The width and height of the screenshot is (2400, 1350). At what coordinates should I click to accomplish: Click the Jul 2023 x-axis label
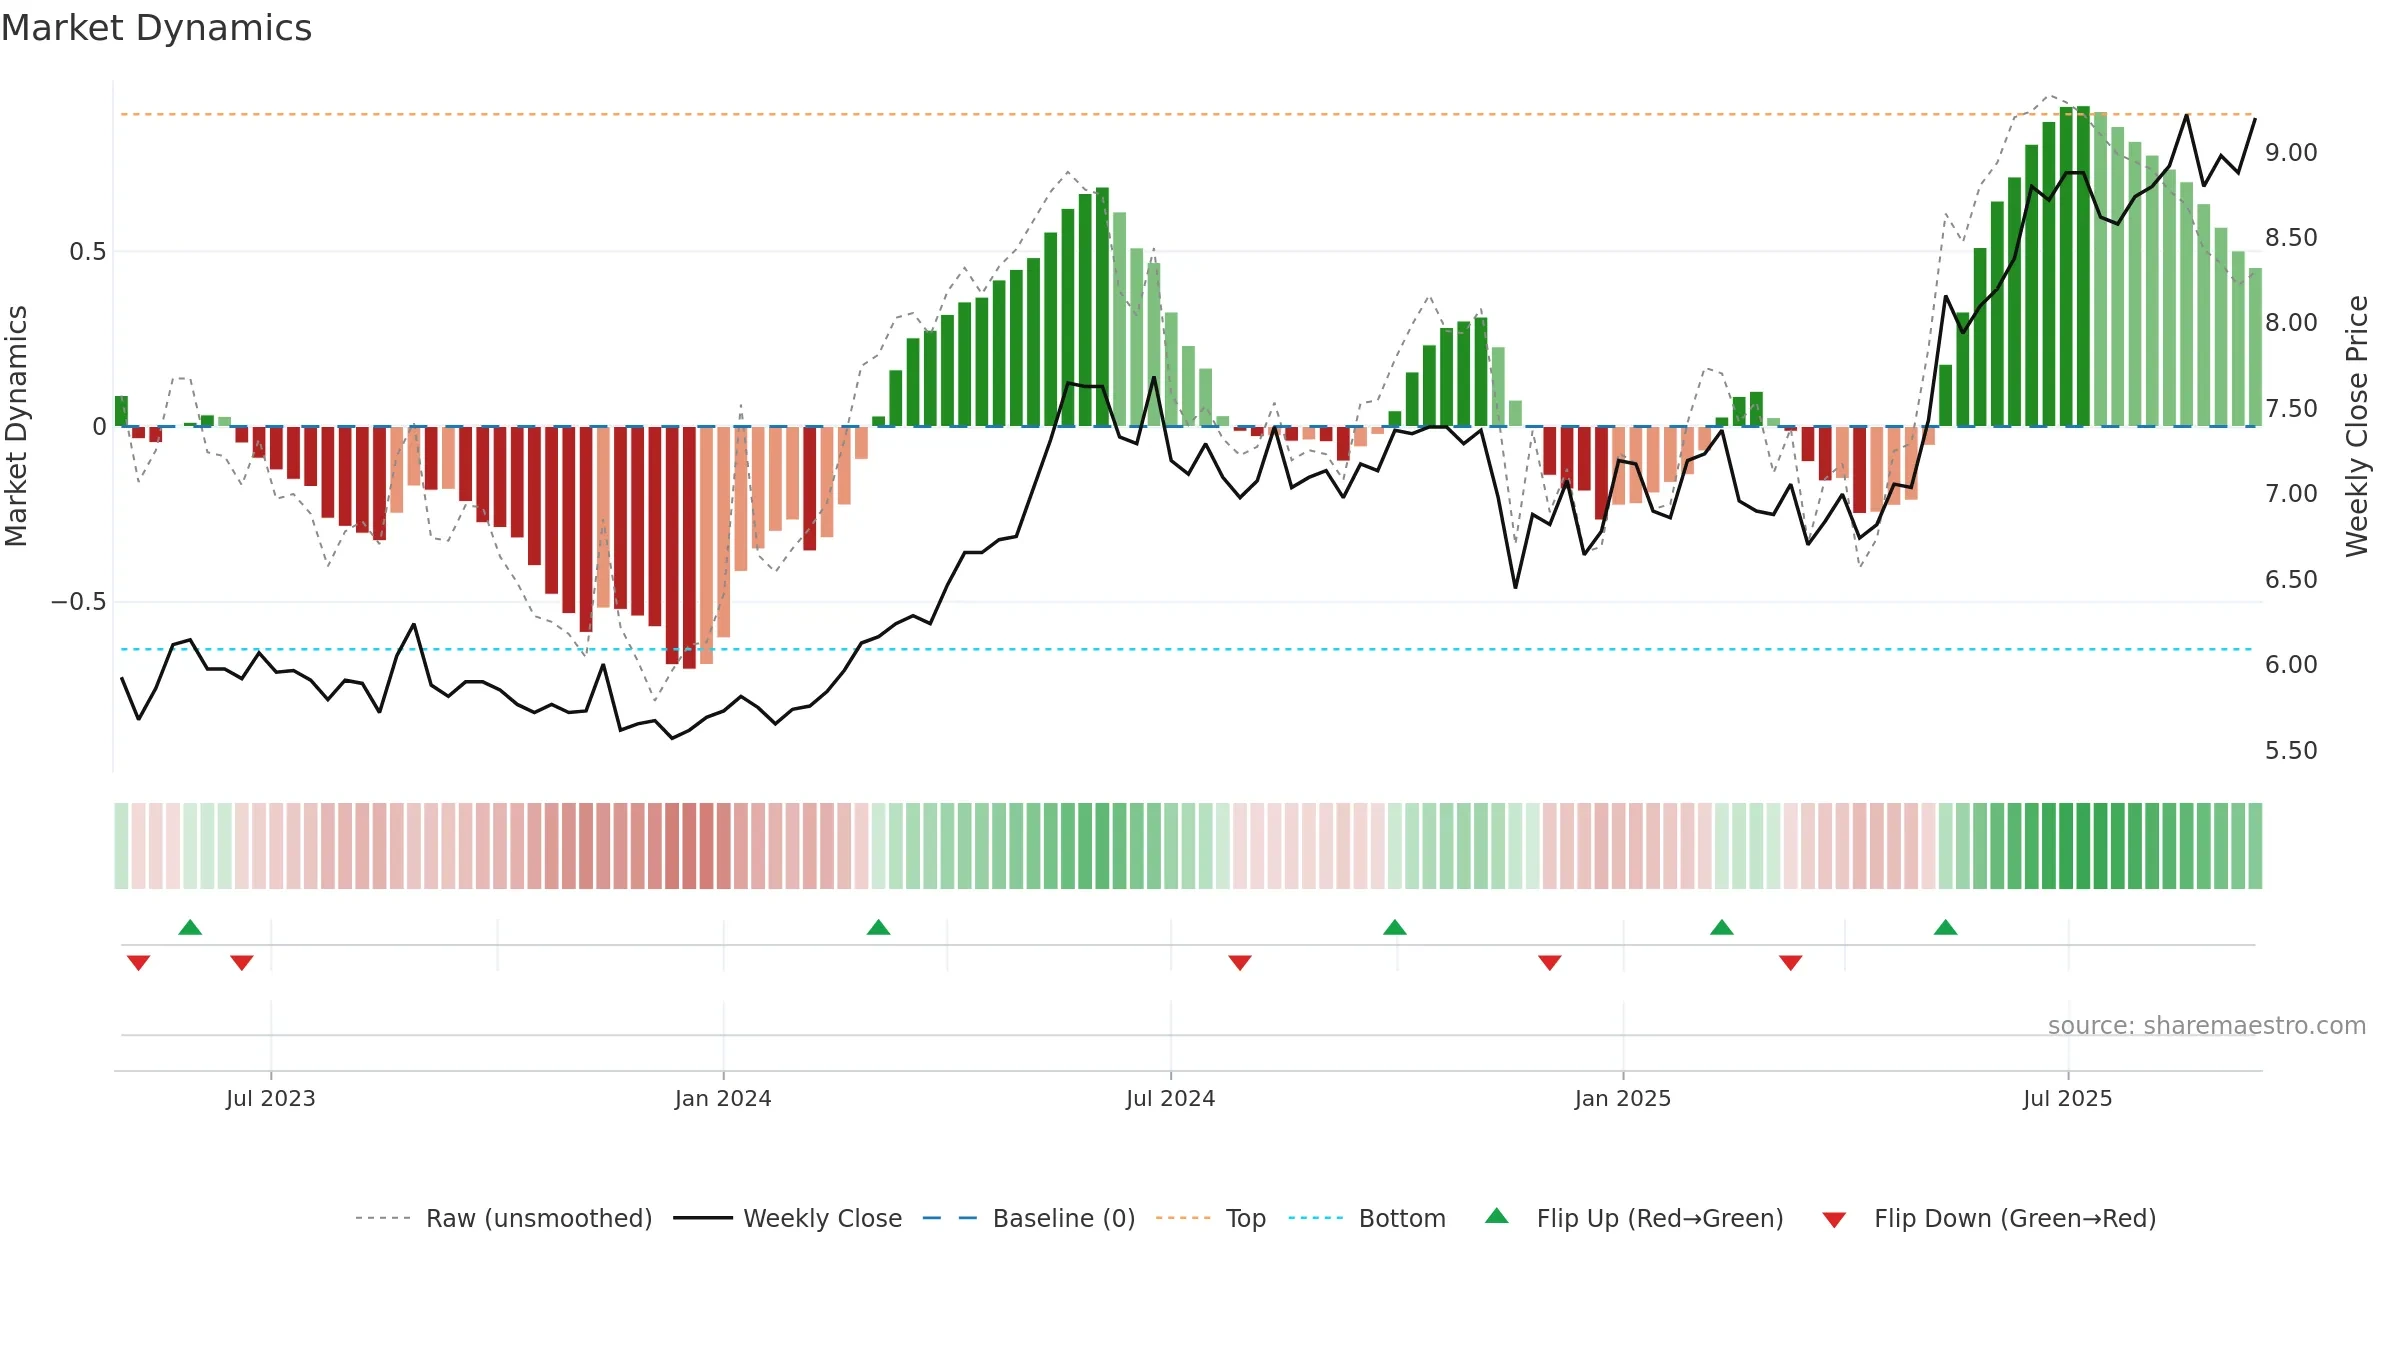tap(271, 1098)
